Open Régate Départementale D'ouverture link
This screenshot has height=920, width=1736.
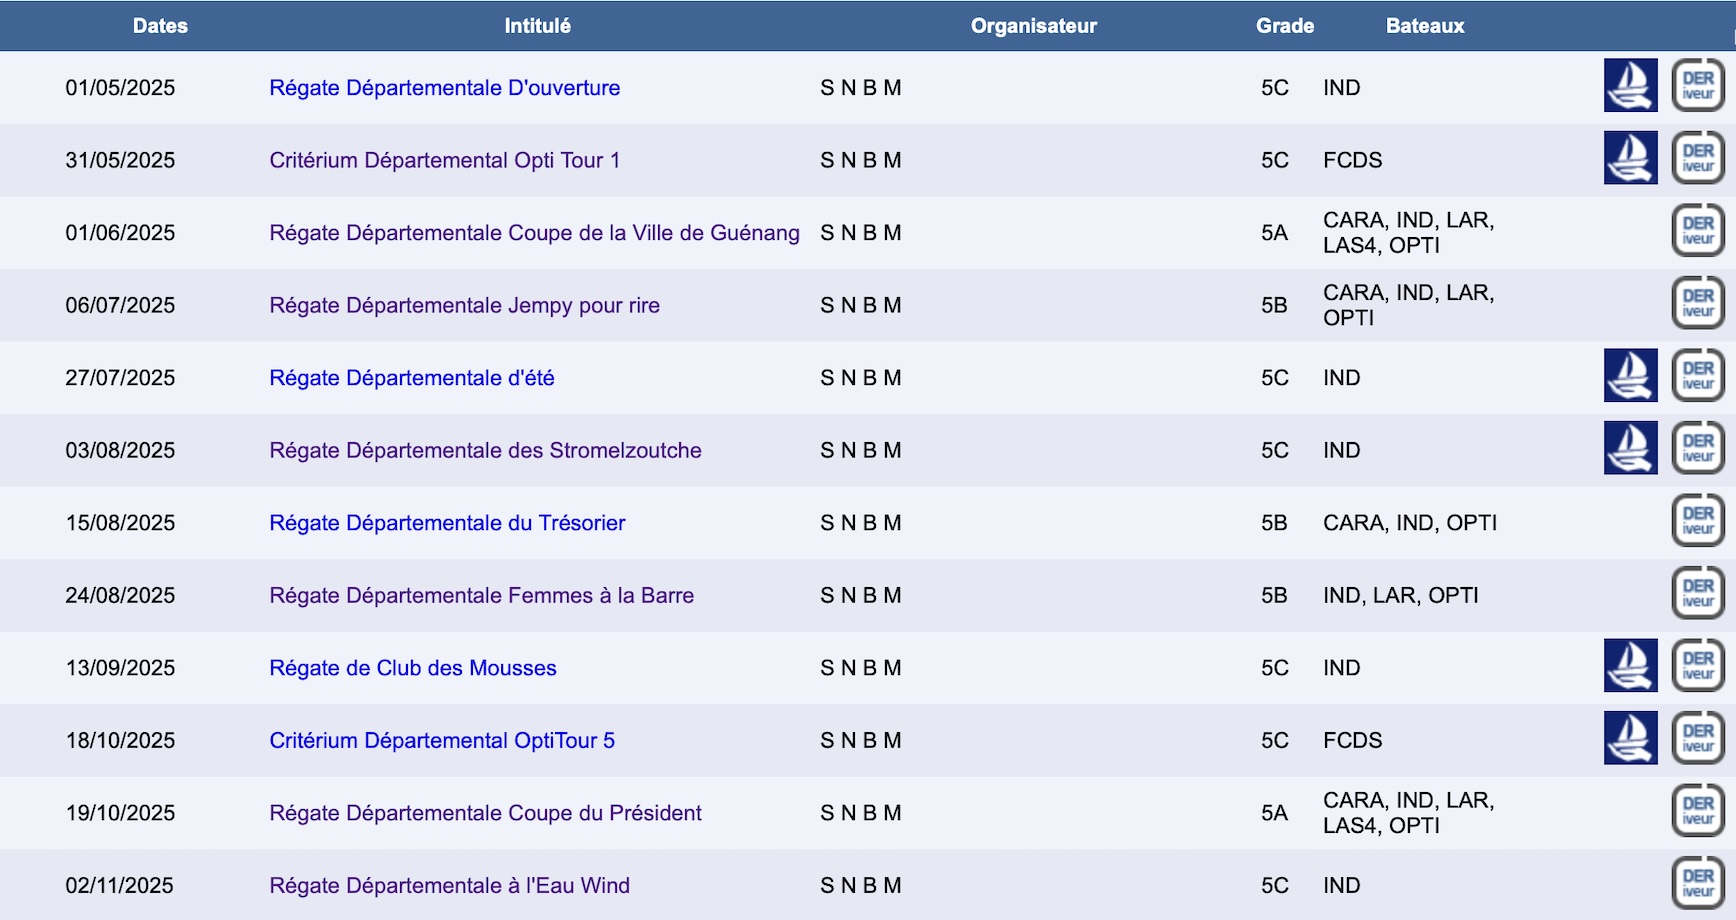coord(445,88)
